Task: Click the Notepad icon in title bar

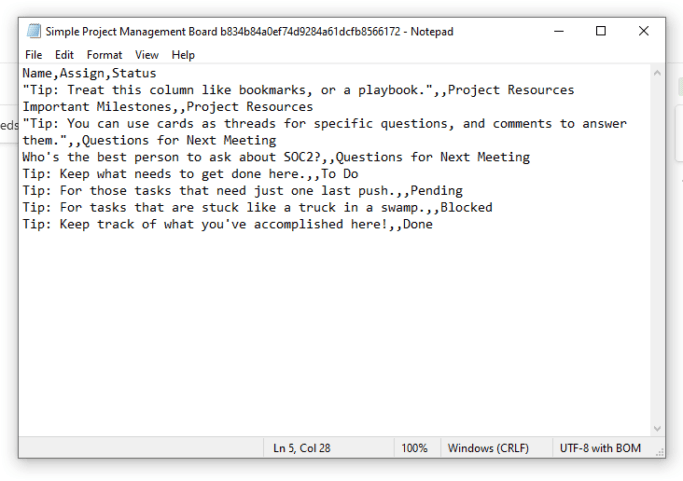Action: coord(34,31)
